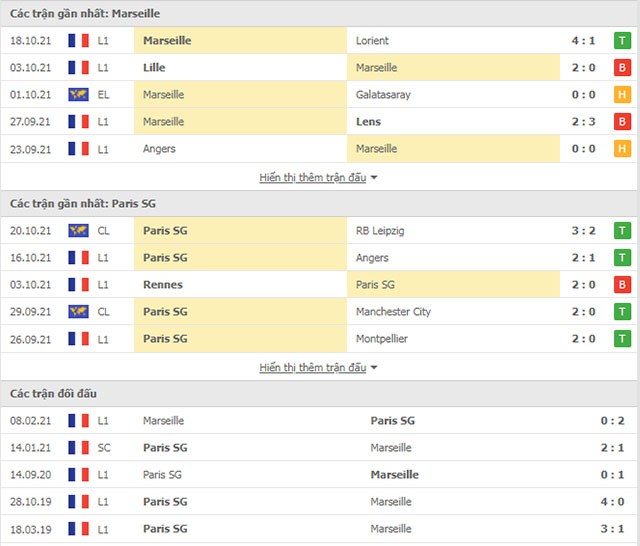Viewport: 640px width, 546px height.
Task: Click 'Hiển thị thêm trận đấu' under Paris SG
Action: point(313,368)
